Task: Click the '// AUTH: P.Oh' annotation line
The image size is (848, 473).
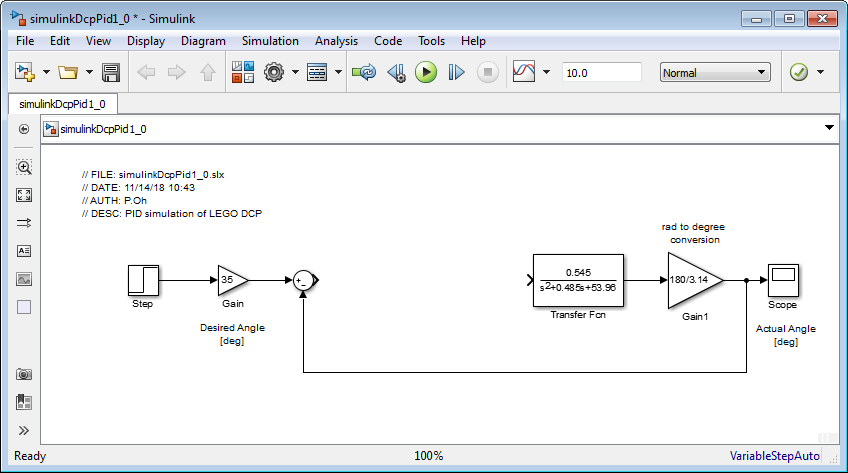Action: click(x=114, y=201)
